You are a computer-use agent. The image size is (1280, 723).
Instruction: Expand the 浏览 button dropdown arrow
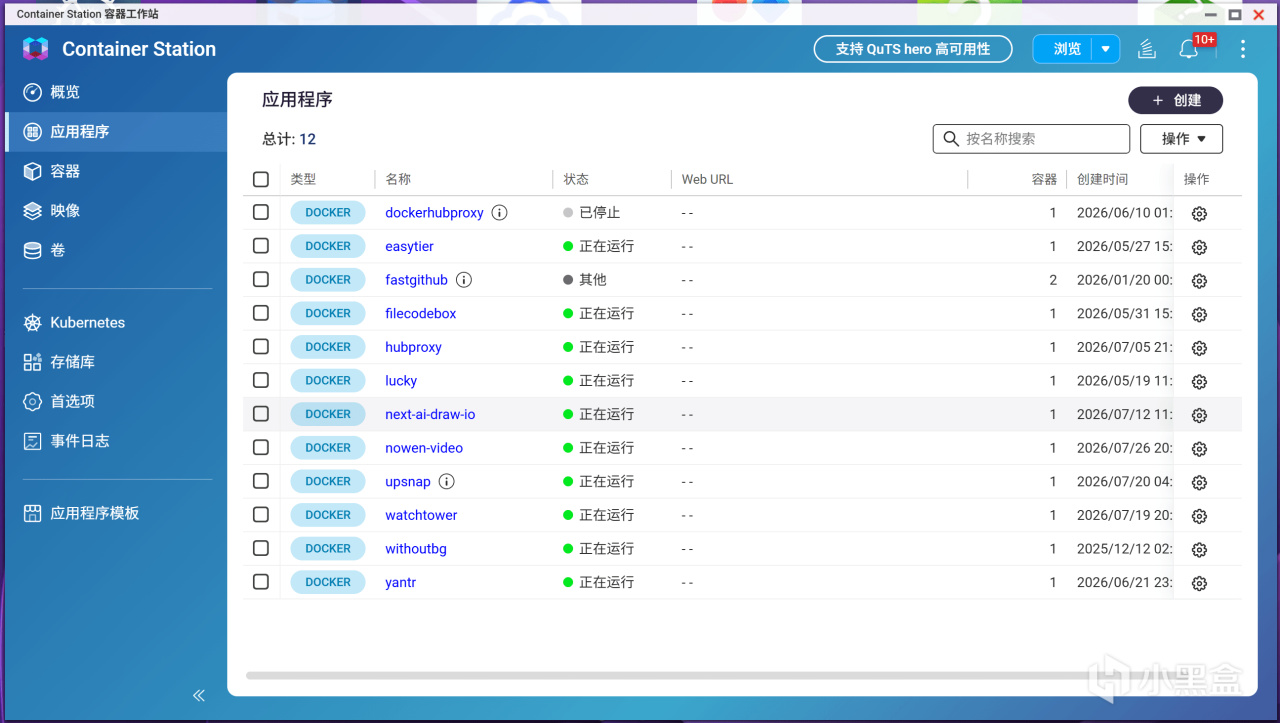tap(1105, 49)
